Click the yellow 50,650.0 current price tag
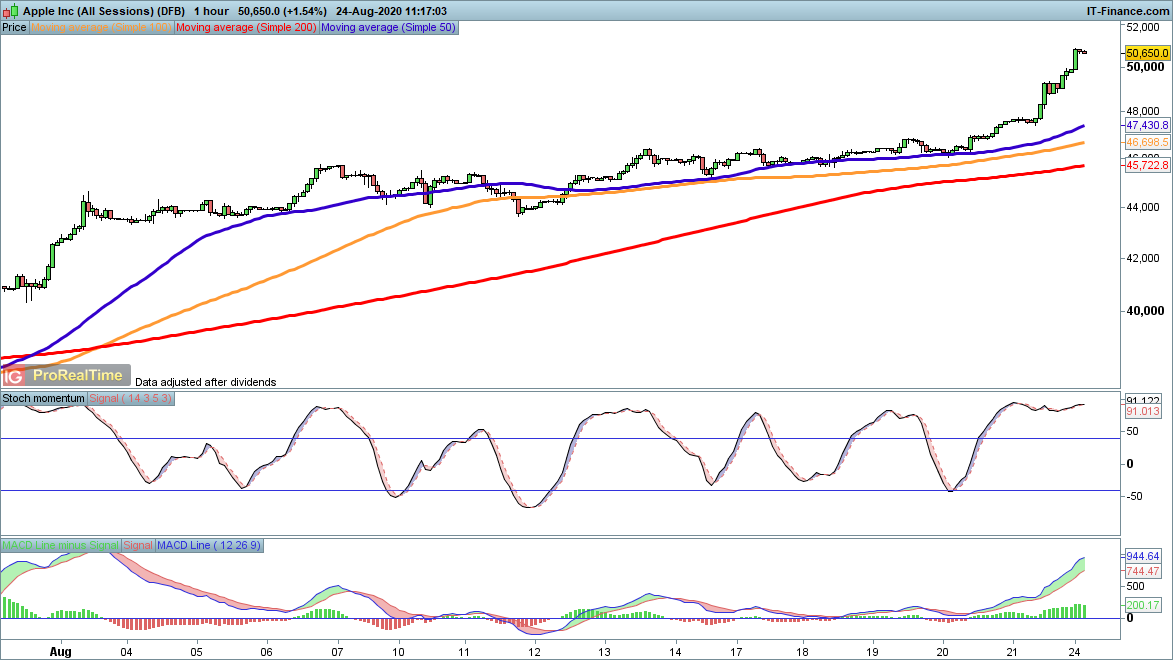 [x=1147, y=53]
